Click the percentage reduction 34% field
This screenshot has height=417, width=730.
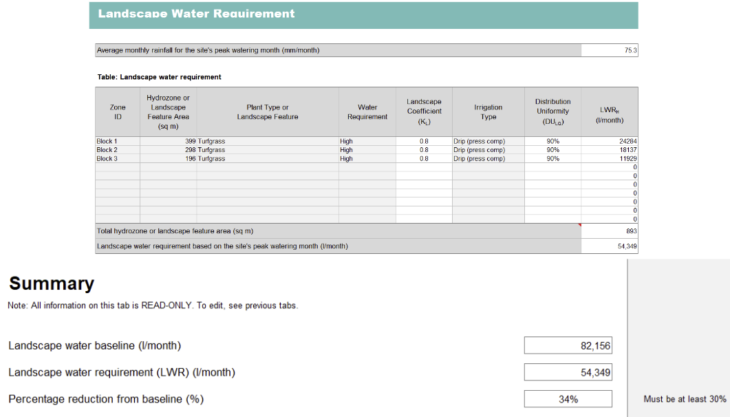568,399
